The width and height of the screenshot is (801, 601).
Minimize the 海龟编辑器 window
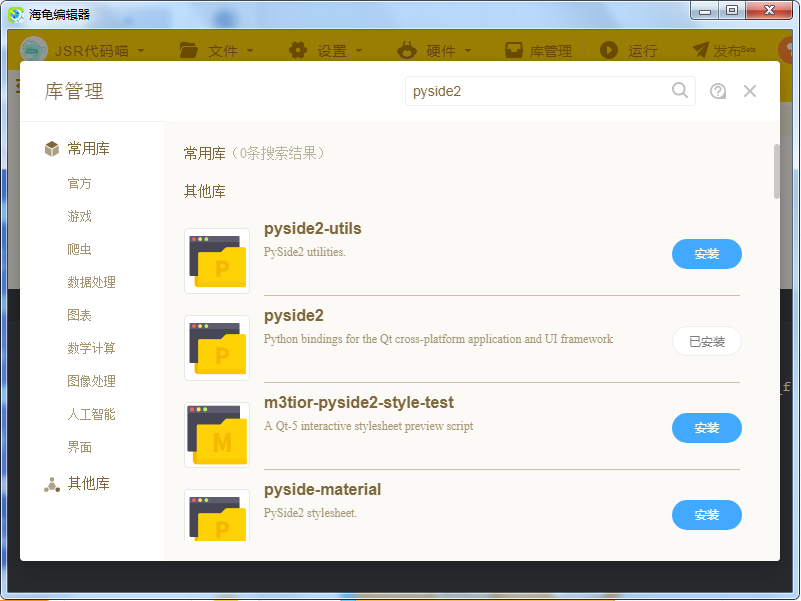[x=704, y=11]
